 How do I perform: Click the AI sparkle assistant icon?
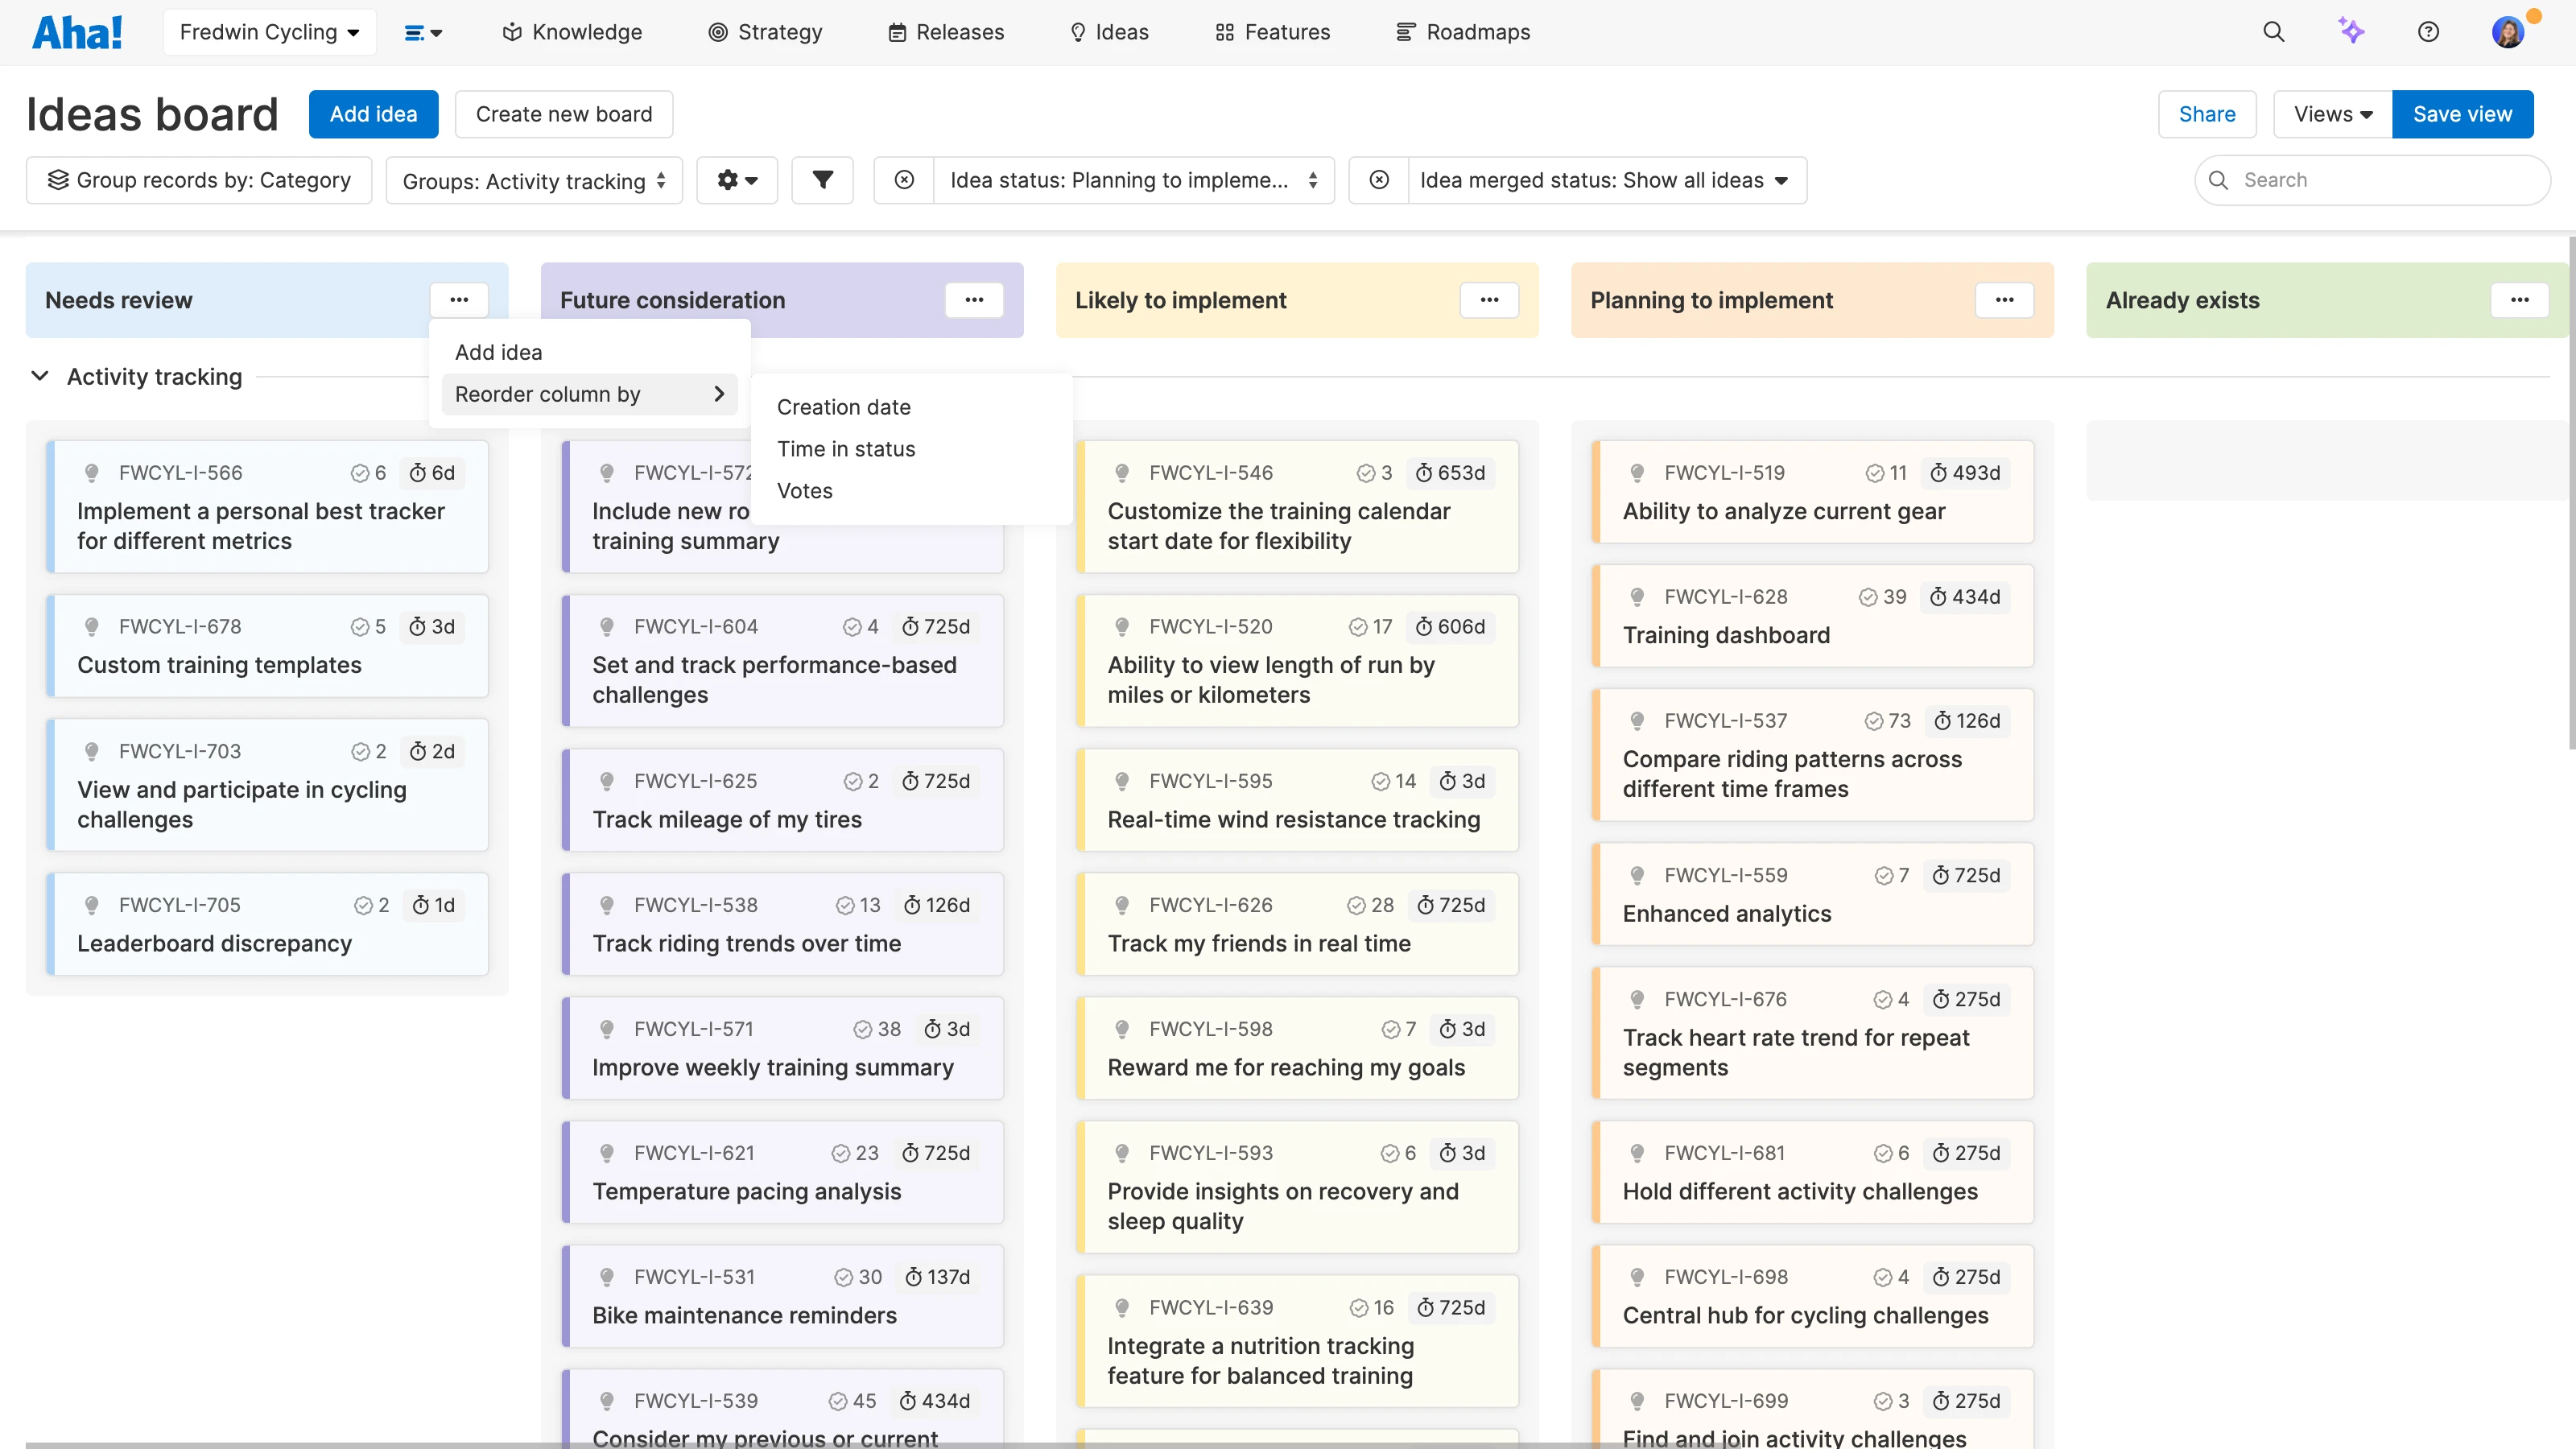point(2351,31)
